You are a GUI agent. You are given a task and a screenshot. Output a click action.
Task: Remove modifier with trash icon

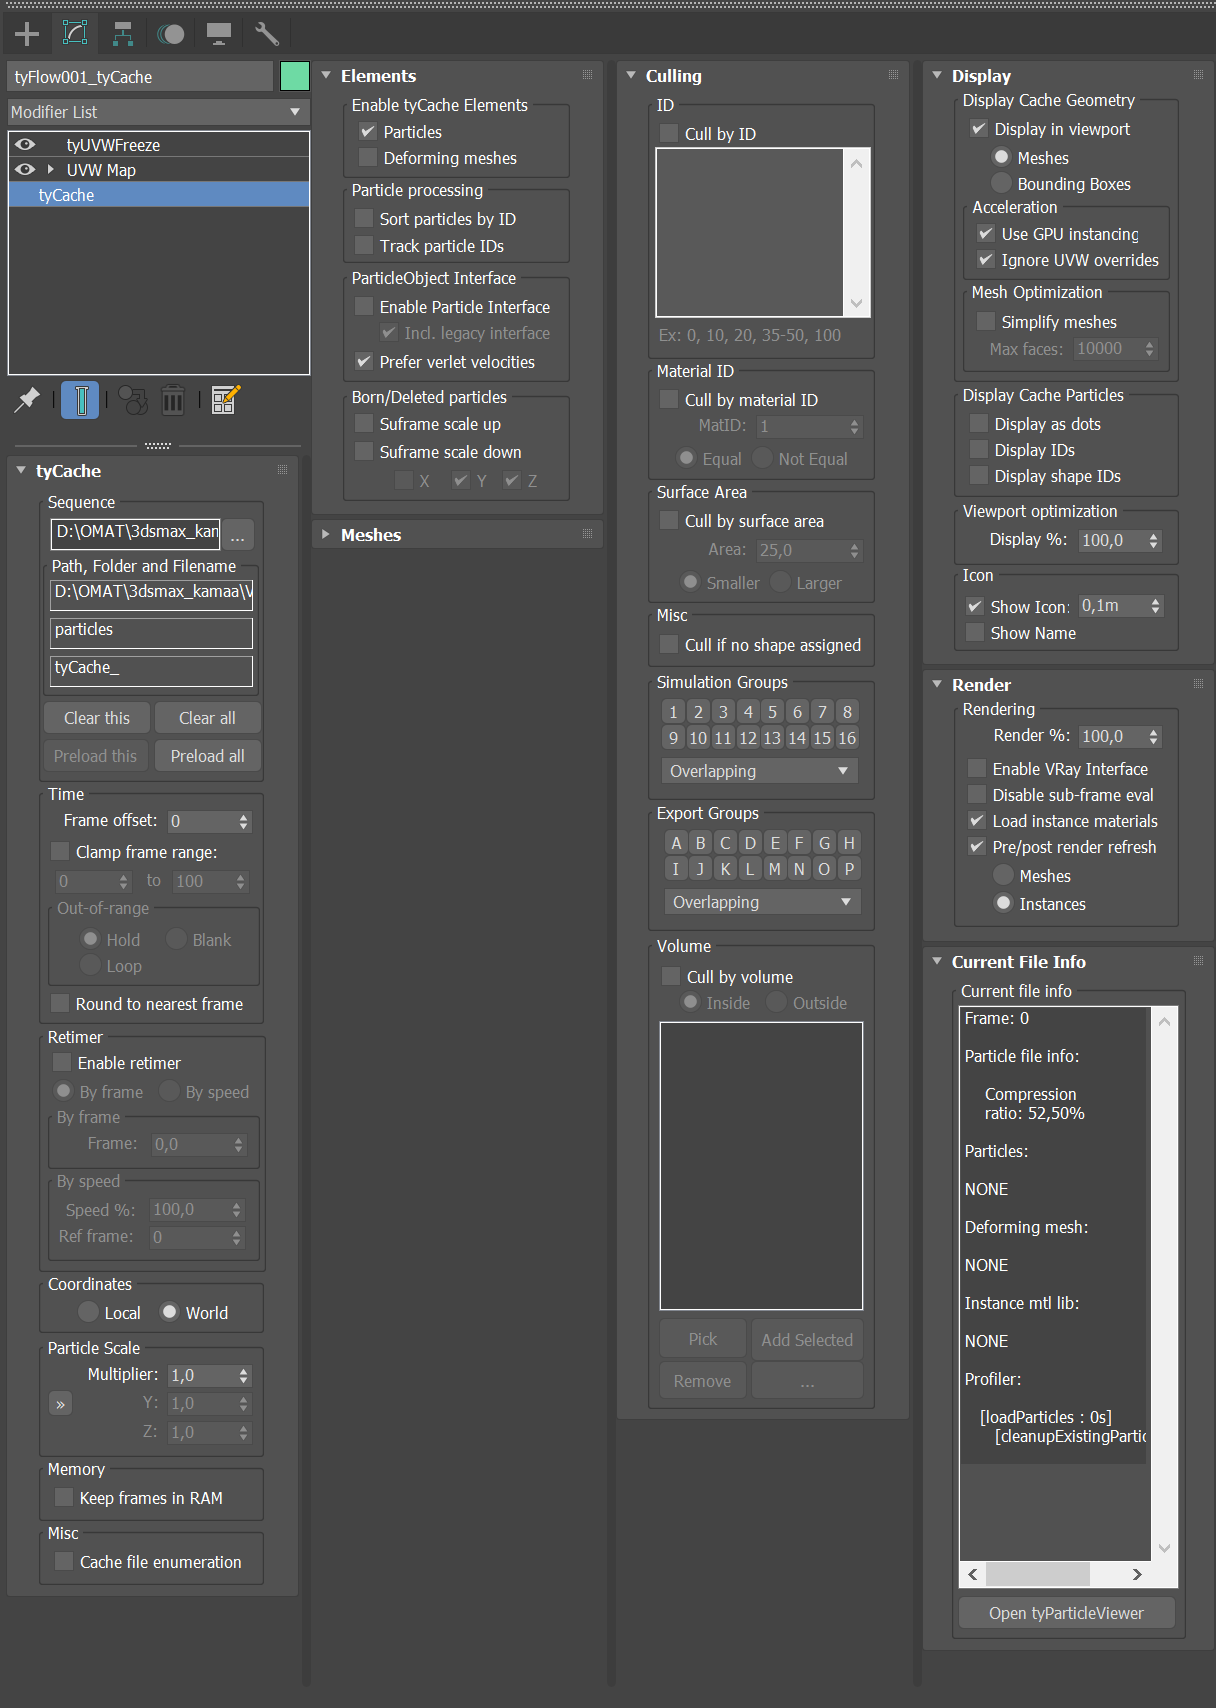click(173, 400)
